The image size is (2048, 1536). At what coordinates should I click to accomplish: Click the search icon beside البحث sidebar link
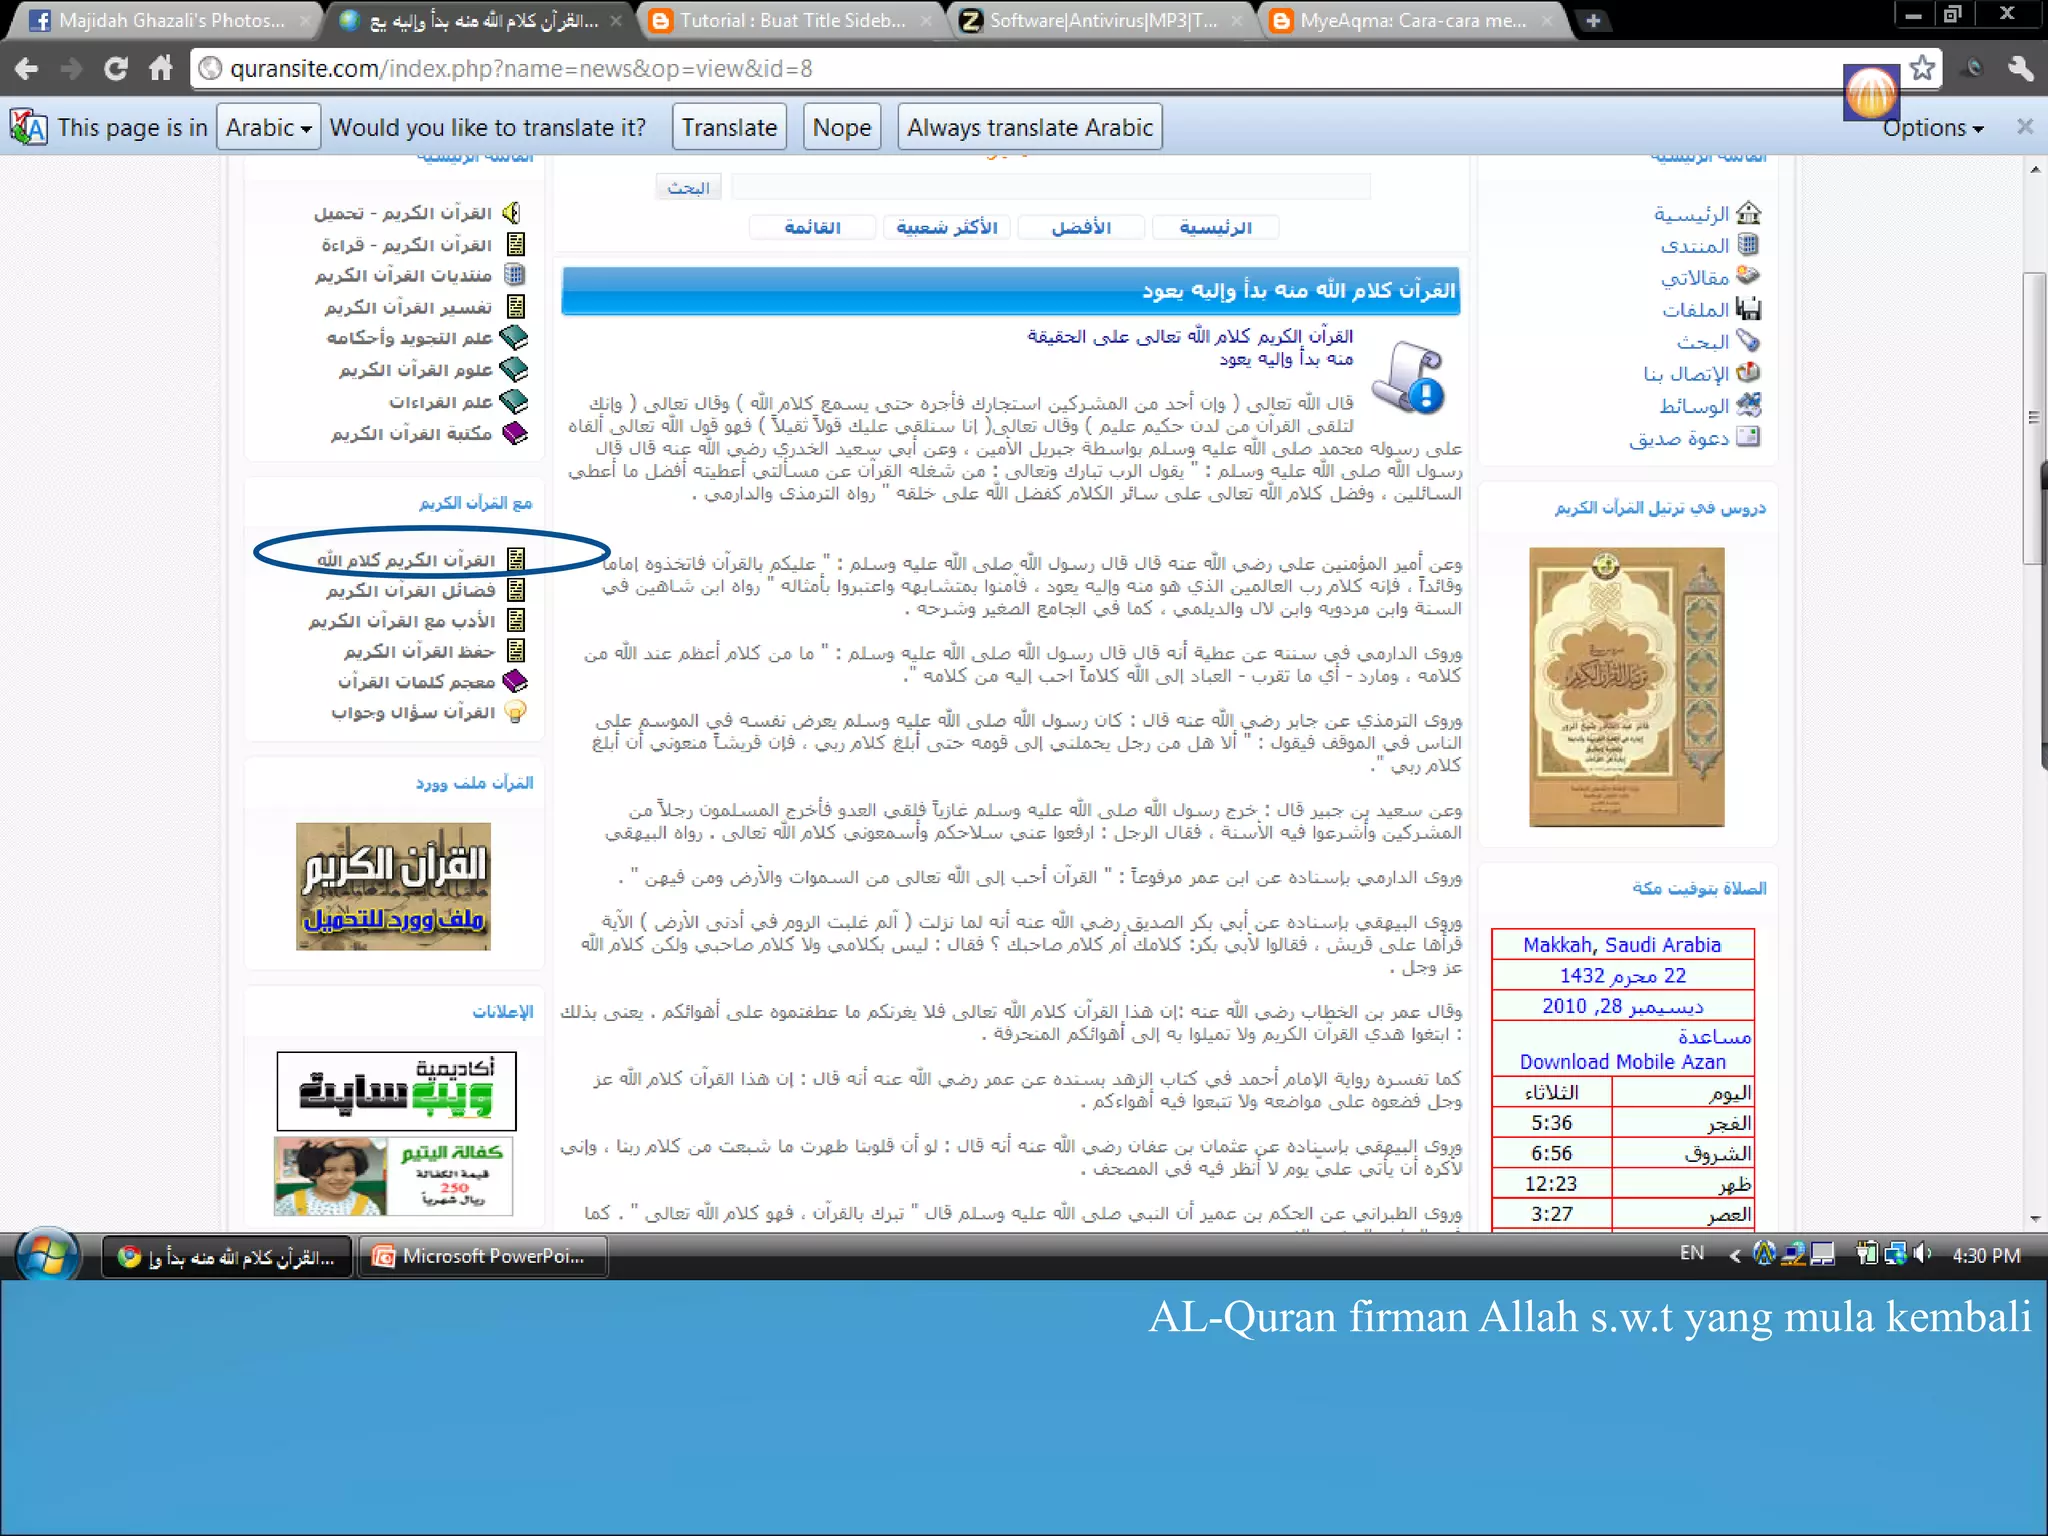(1748, 340)
